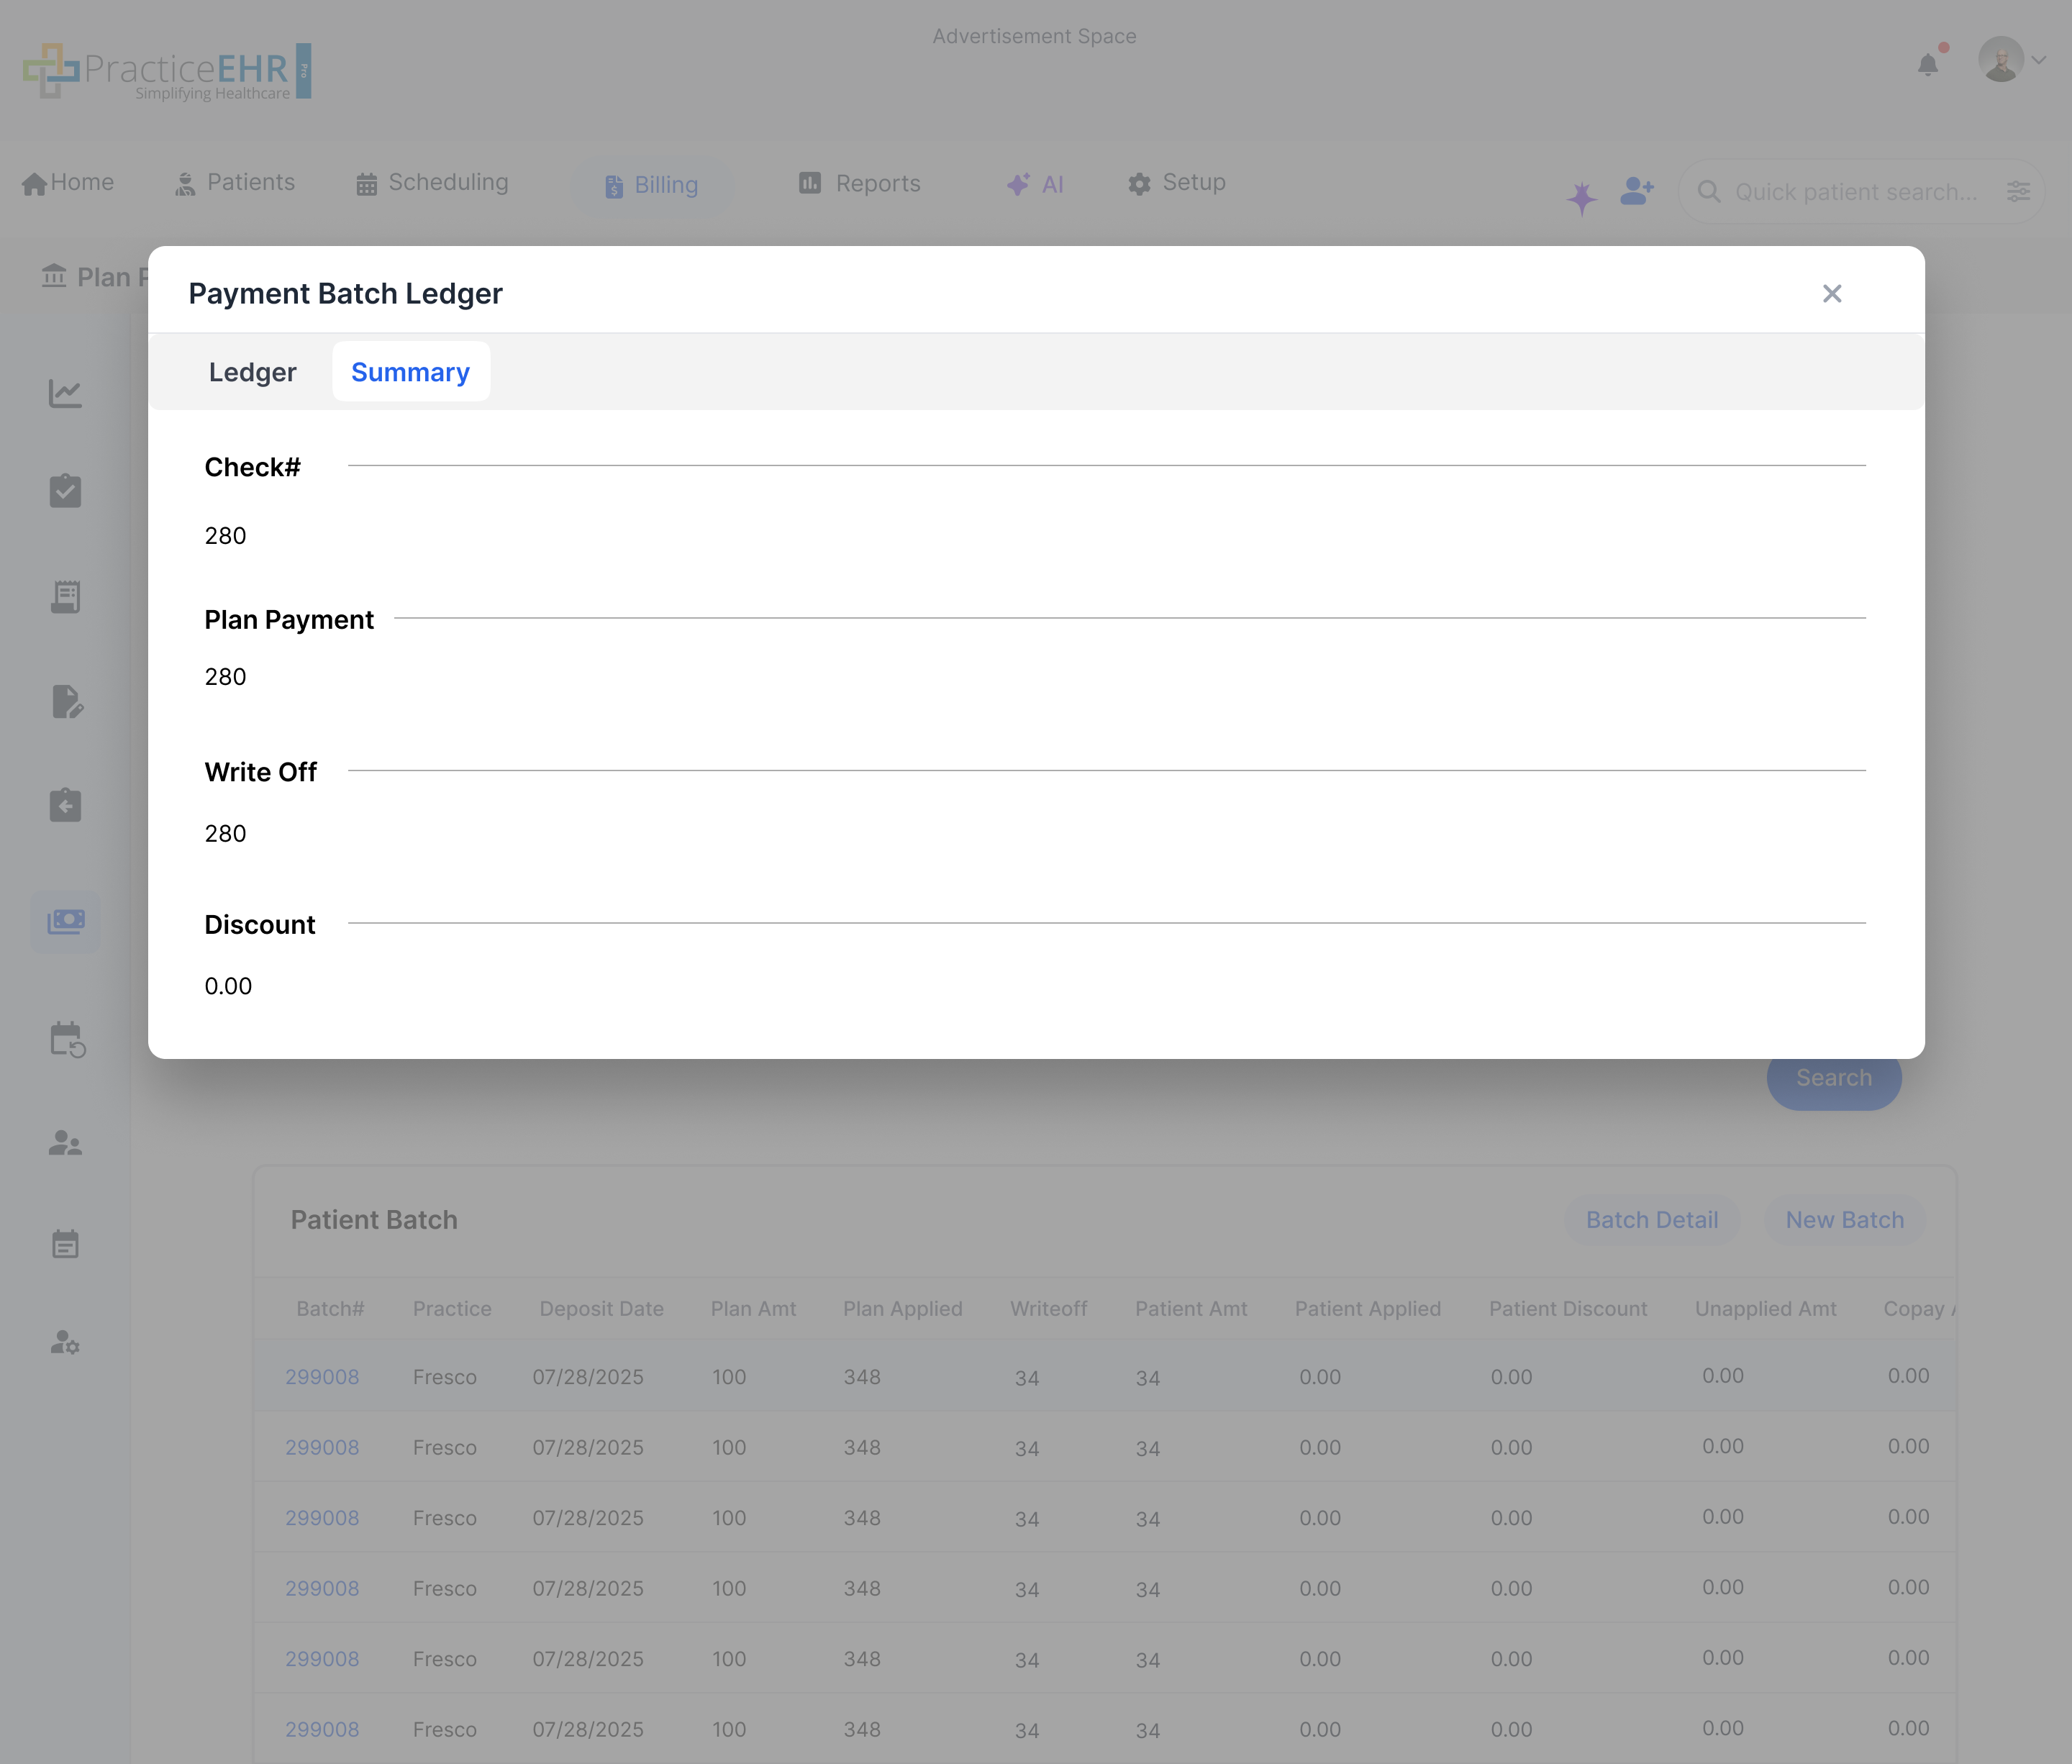This screenshot has height=1764, width=2072.
Task: Open the clipboard checkmark sidebar icon
Action: tap(65, 490)
